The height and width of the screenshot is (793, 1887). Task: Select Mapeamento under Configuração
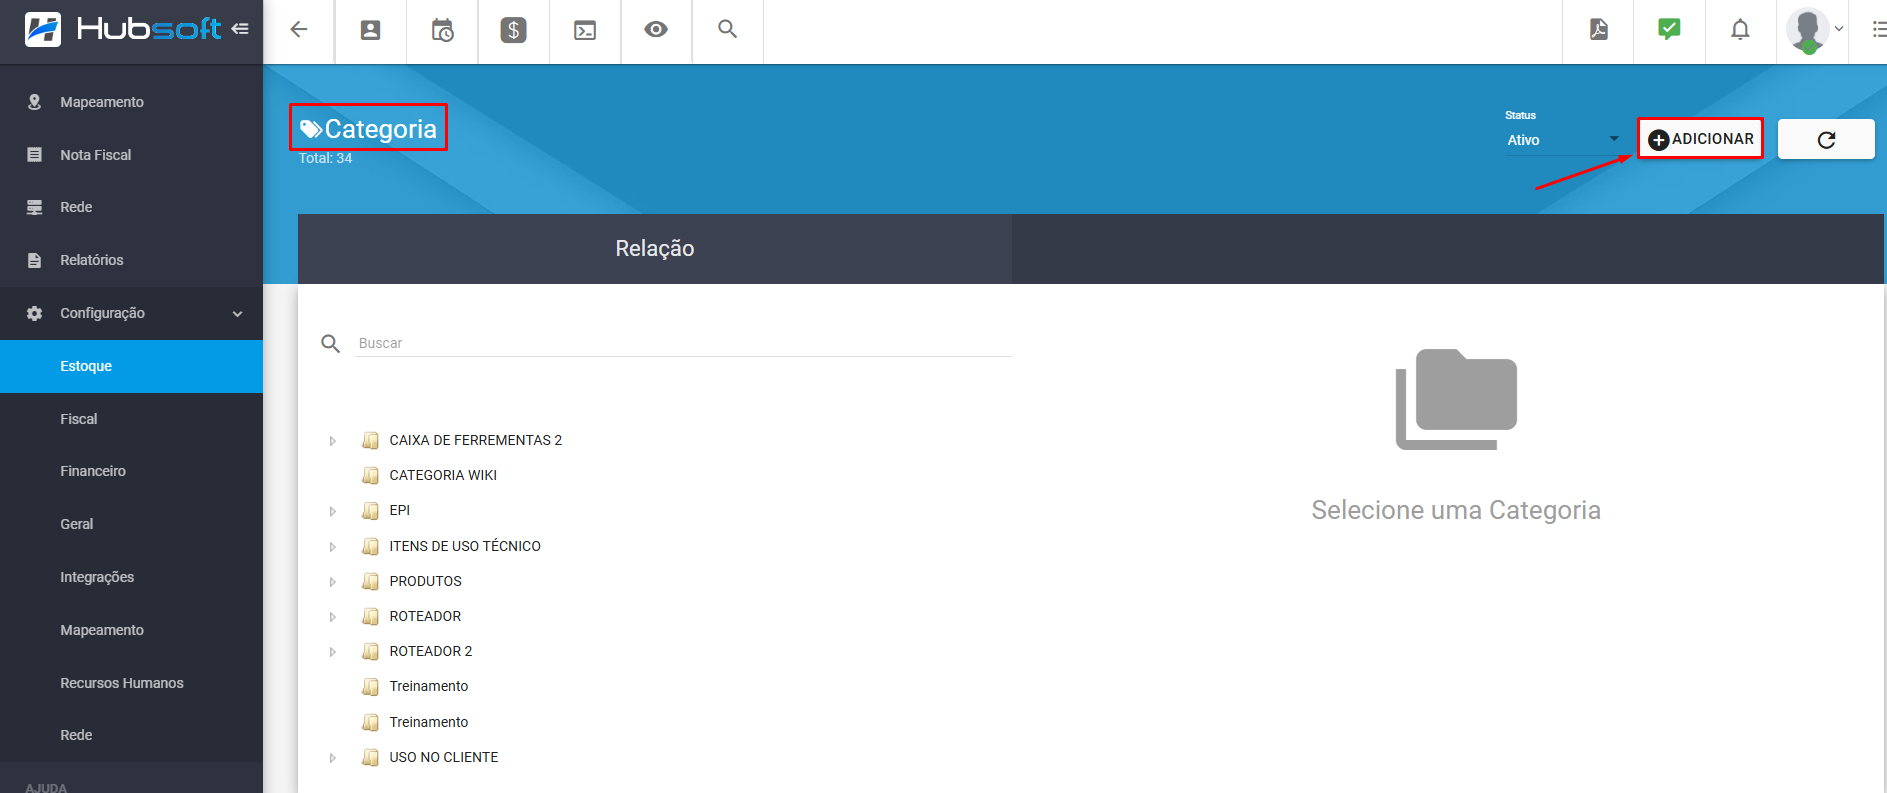(x=131, y=630)
